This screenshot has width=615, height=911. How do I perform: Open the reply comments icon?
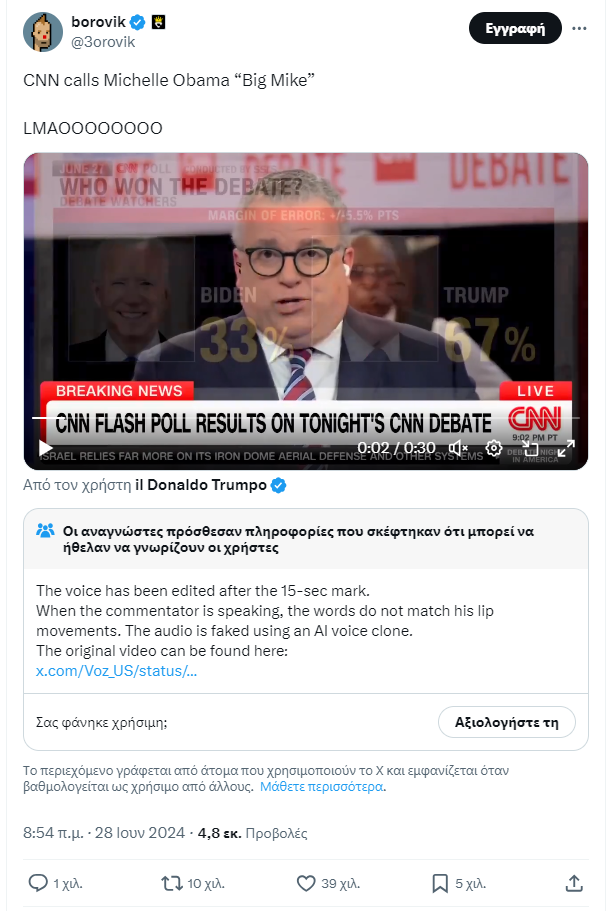[x=38, y=883]
